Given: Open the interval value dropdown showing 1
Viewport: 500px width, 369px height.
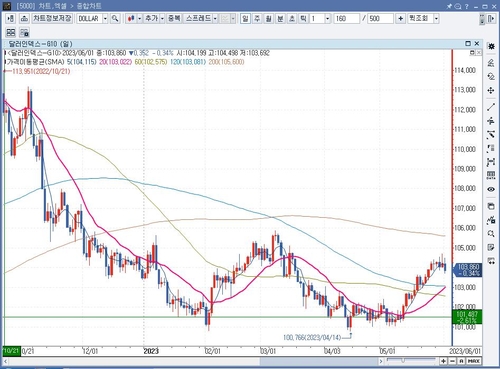Looking at the screenshot, I should click(328, 19).
